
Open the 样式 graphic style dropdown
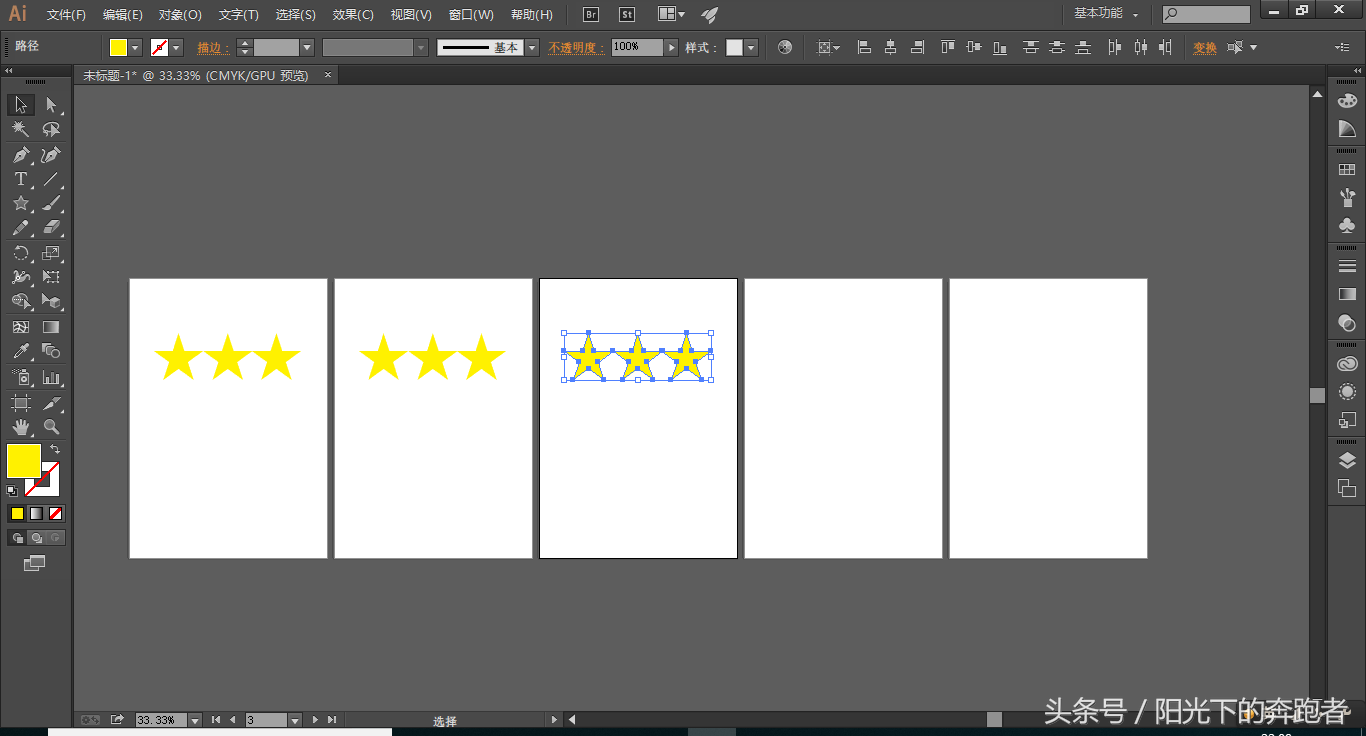click(x=750, y=47)
